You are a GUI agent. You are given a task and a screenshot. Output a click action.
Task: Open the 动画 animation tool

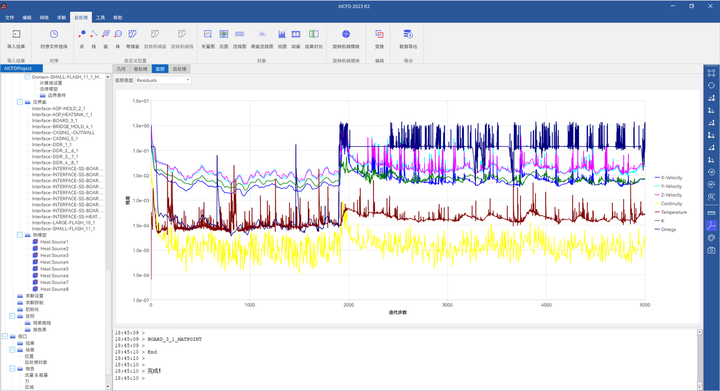(x=296, y=34)
